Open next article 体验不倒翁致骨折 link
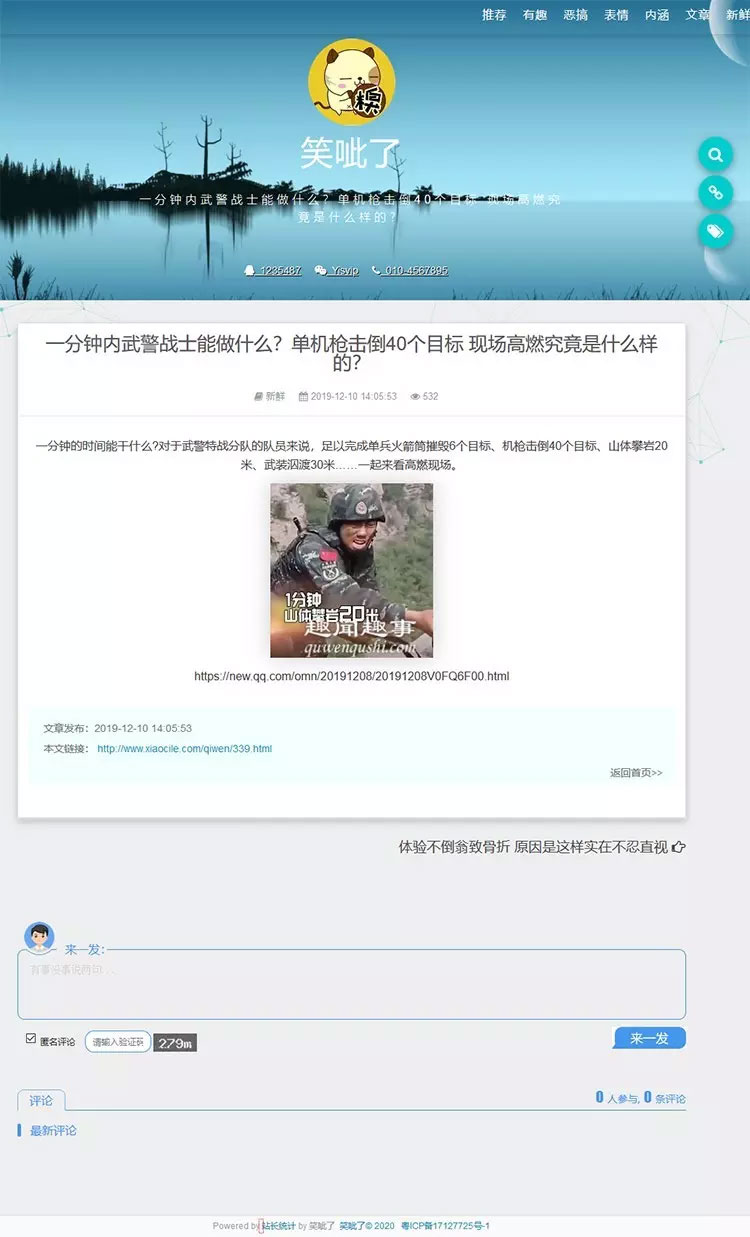 [x=542, y=847]
